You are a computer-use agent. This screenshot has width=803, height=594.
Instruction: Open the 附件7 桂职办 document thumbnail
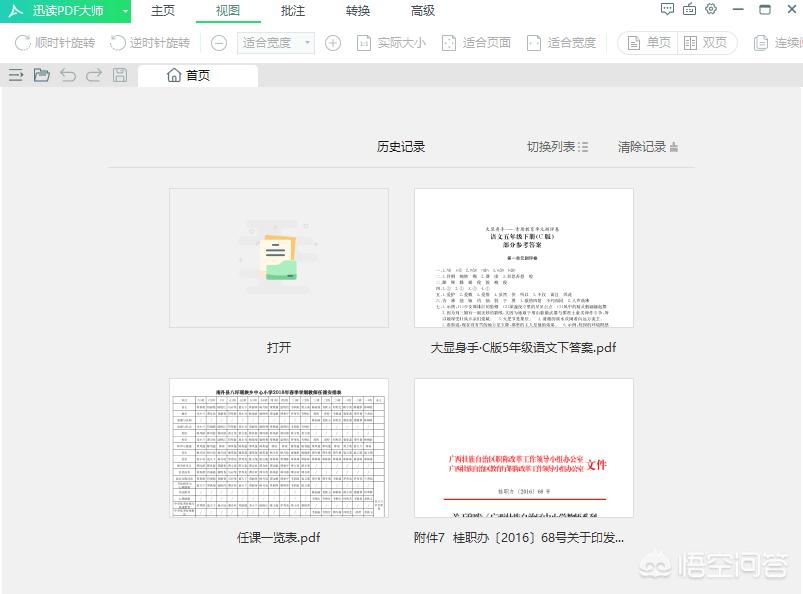tap(524, 448)
